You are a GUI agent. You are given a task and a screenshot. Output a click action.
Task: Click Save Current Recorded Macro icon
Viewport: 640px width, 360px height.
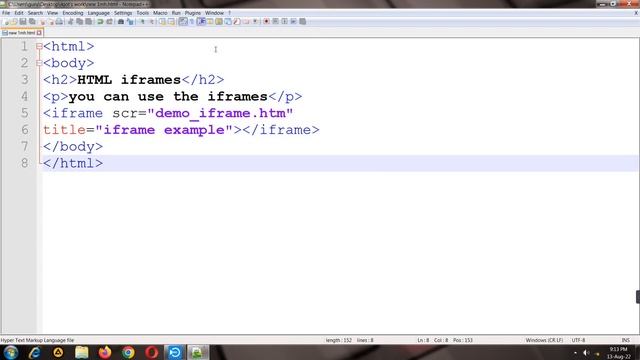point(302,21)
